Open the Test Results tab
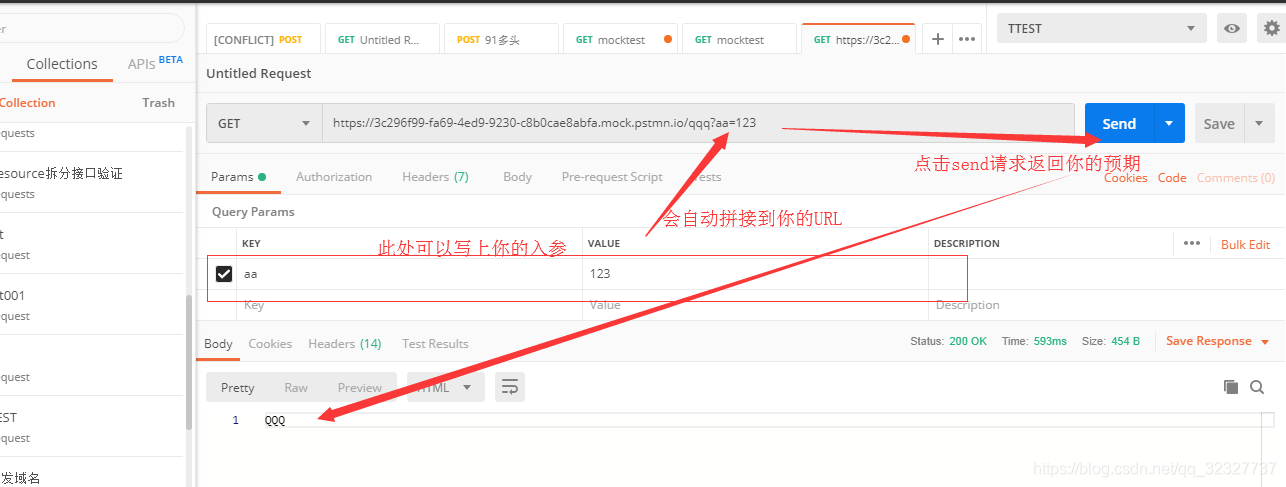The width and height of the screenshot is (1286, 487). [435, 344]
